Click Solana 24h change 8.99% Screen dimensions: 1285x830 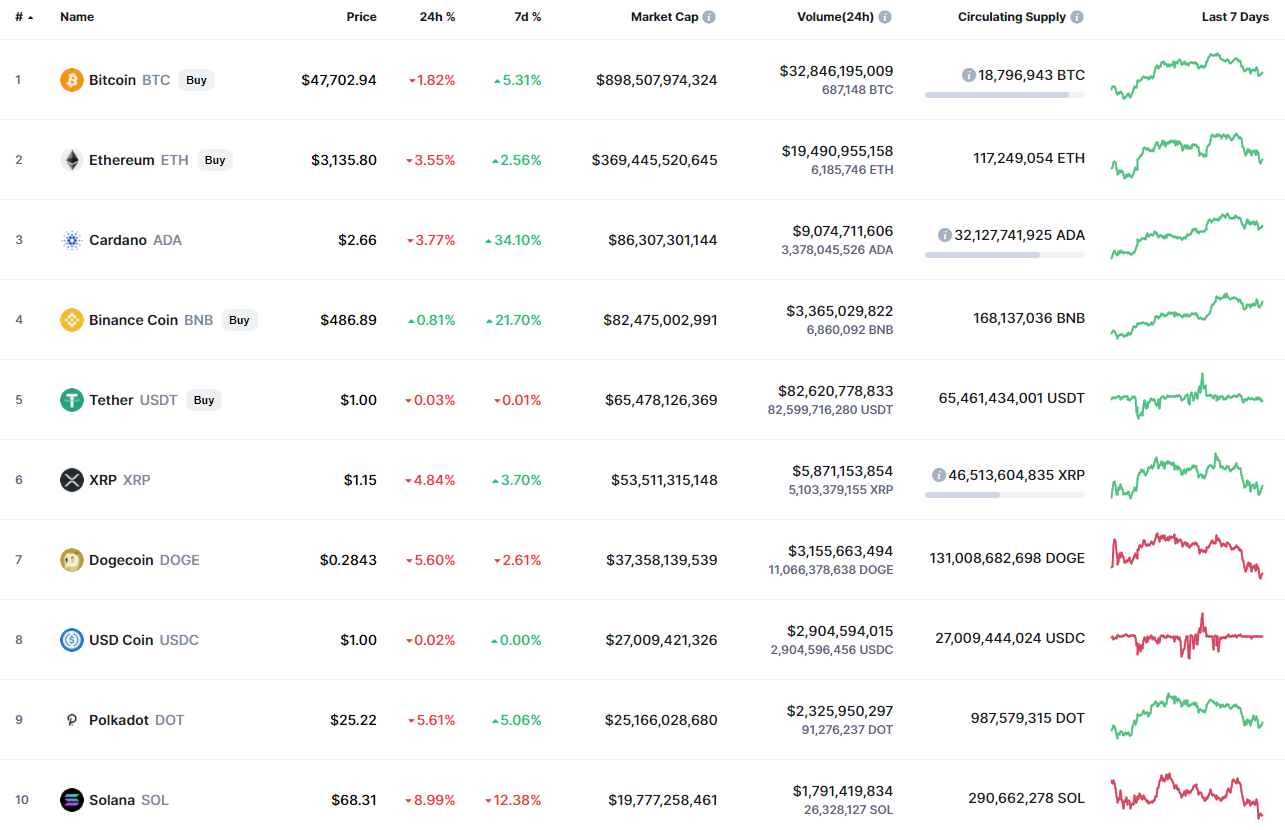tap(430, 800)
